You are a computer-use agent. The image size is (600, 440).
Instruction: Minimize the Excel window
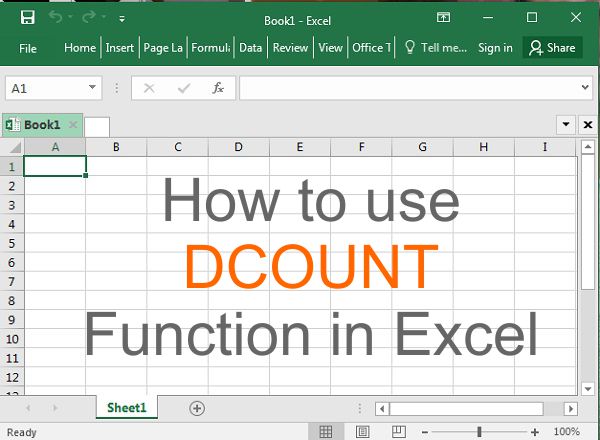click(488, 17)
